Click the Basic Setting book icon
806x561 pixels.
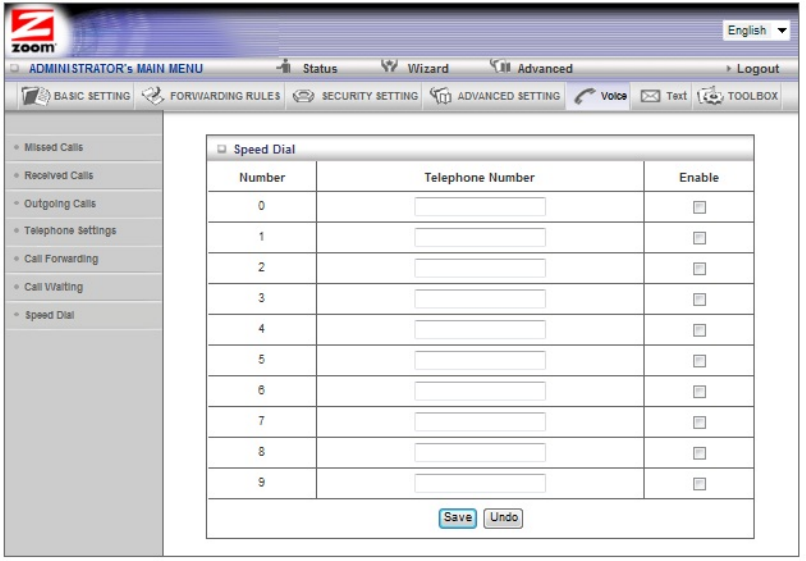click(35, 96)
